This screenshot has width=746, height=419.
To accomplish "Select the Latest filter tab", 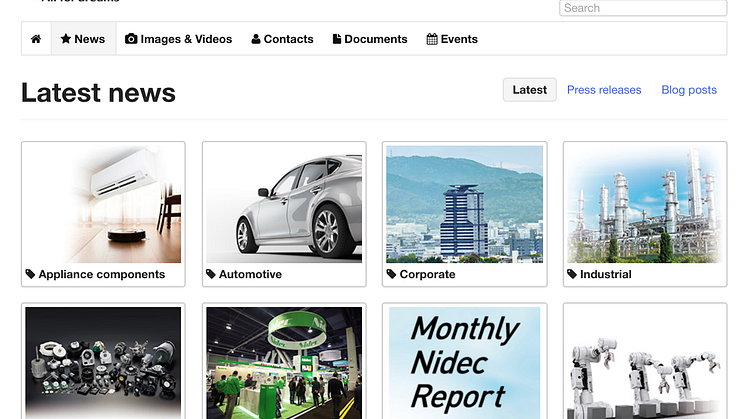I will pos(530,90).
